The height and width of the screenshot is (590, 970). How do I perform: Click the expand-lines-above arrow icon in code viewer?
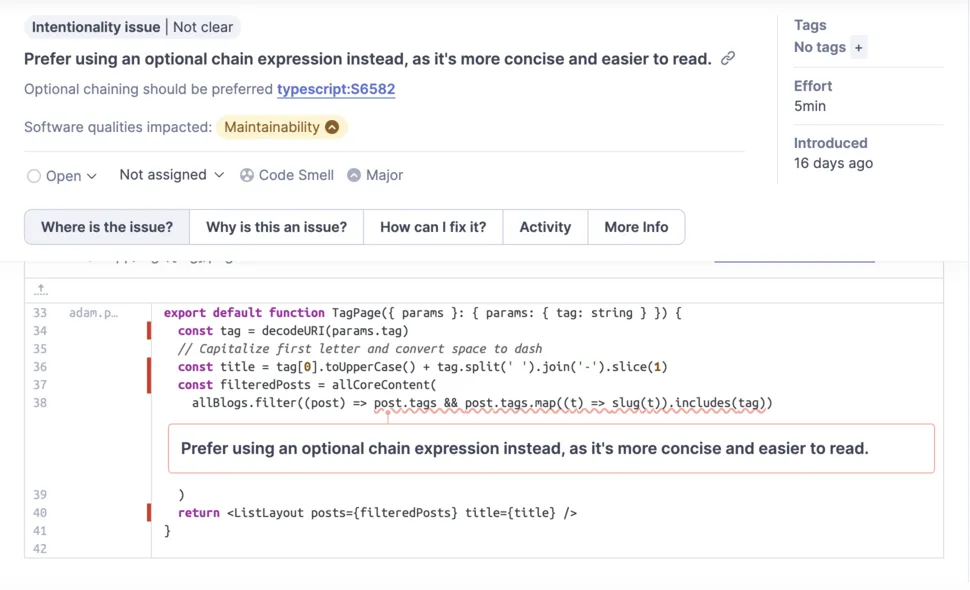coord(41,289)
